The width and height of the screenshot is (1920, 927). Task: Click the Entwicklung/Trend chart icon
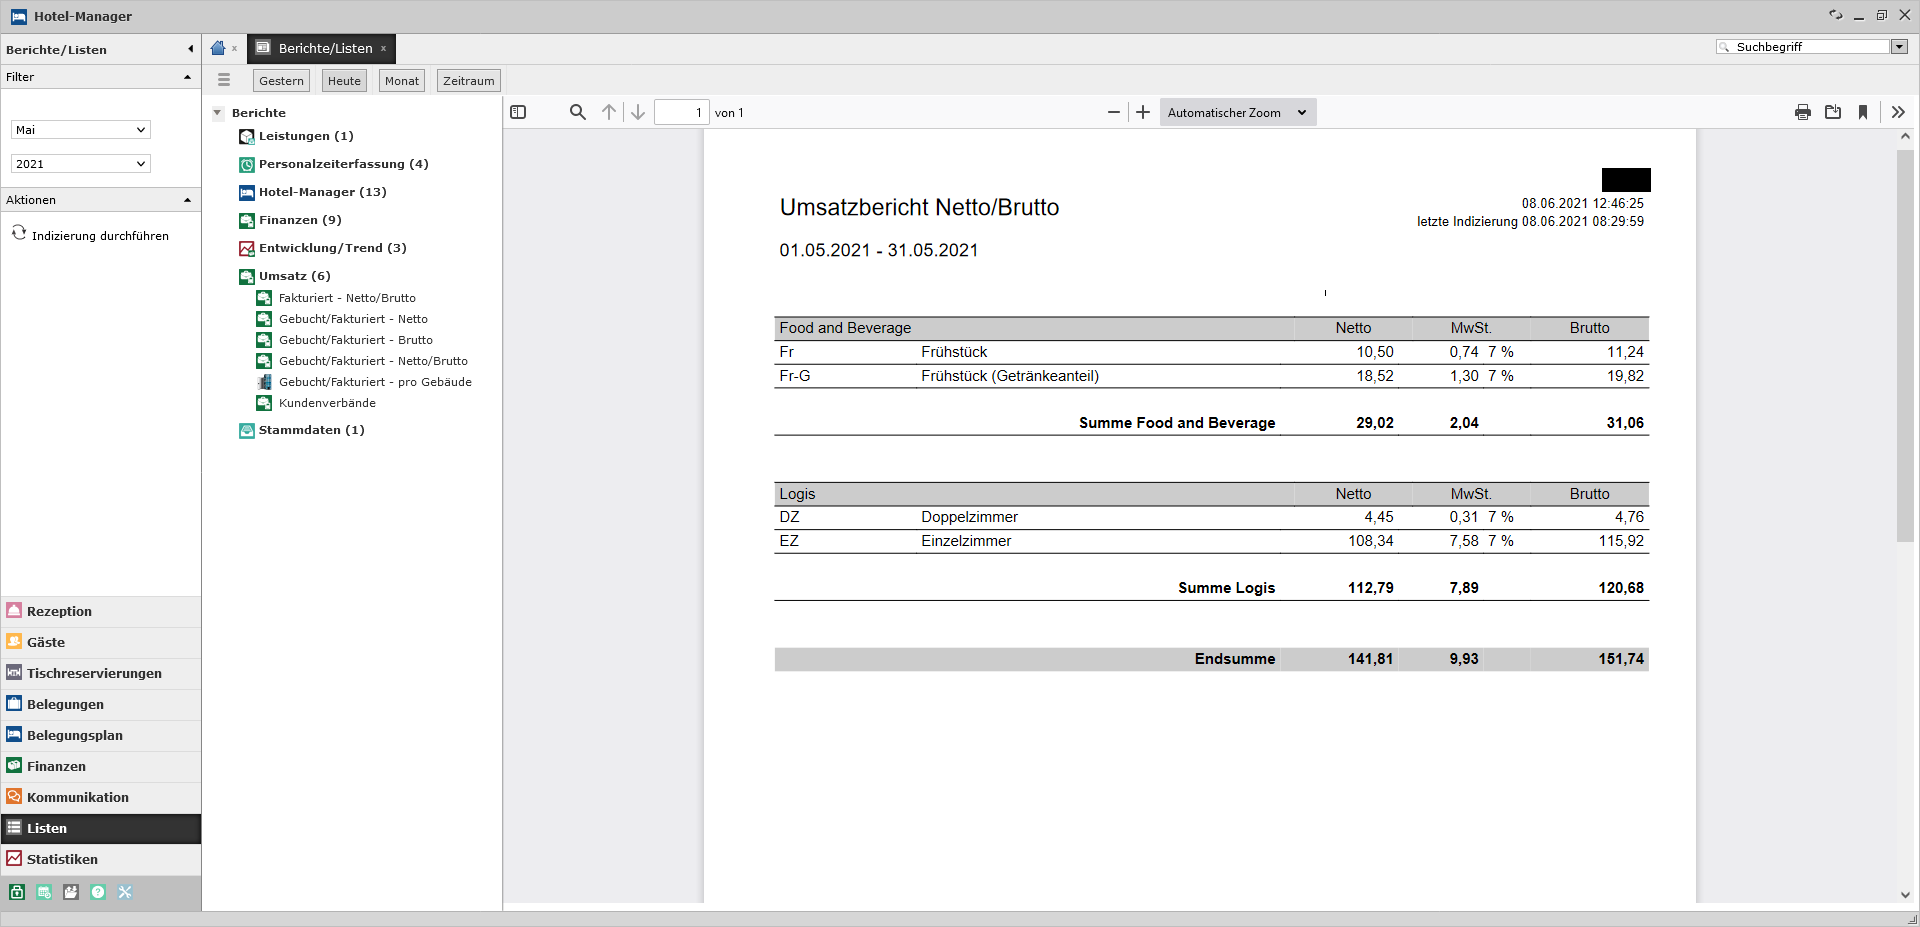[247, 248]
